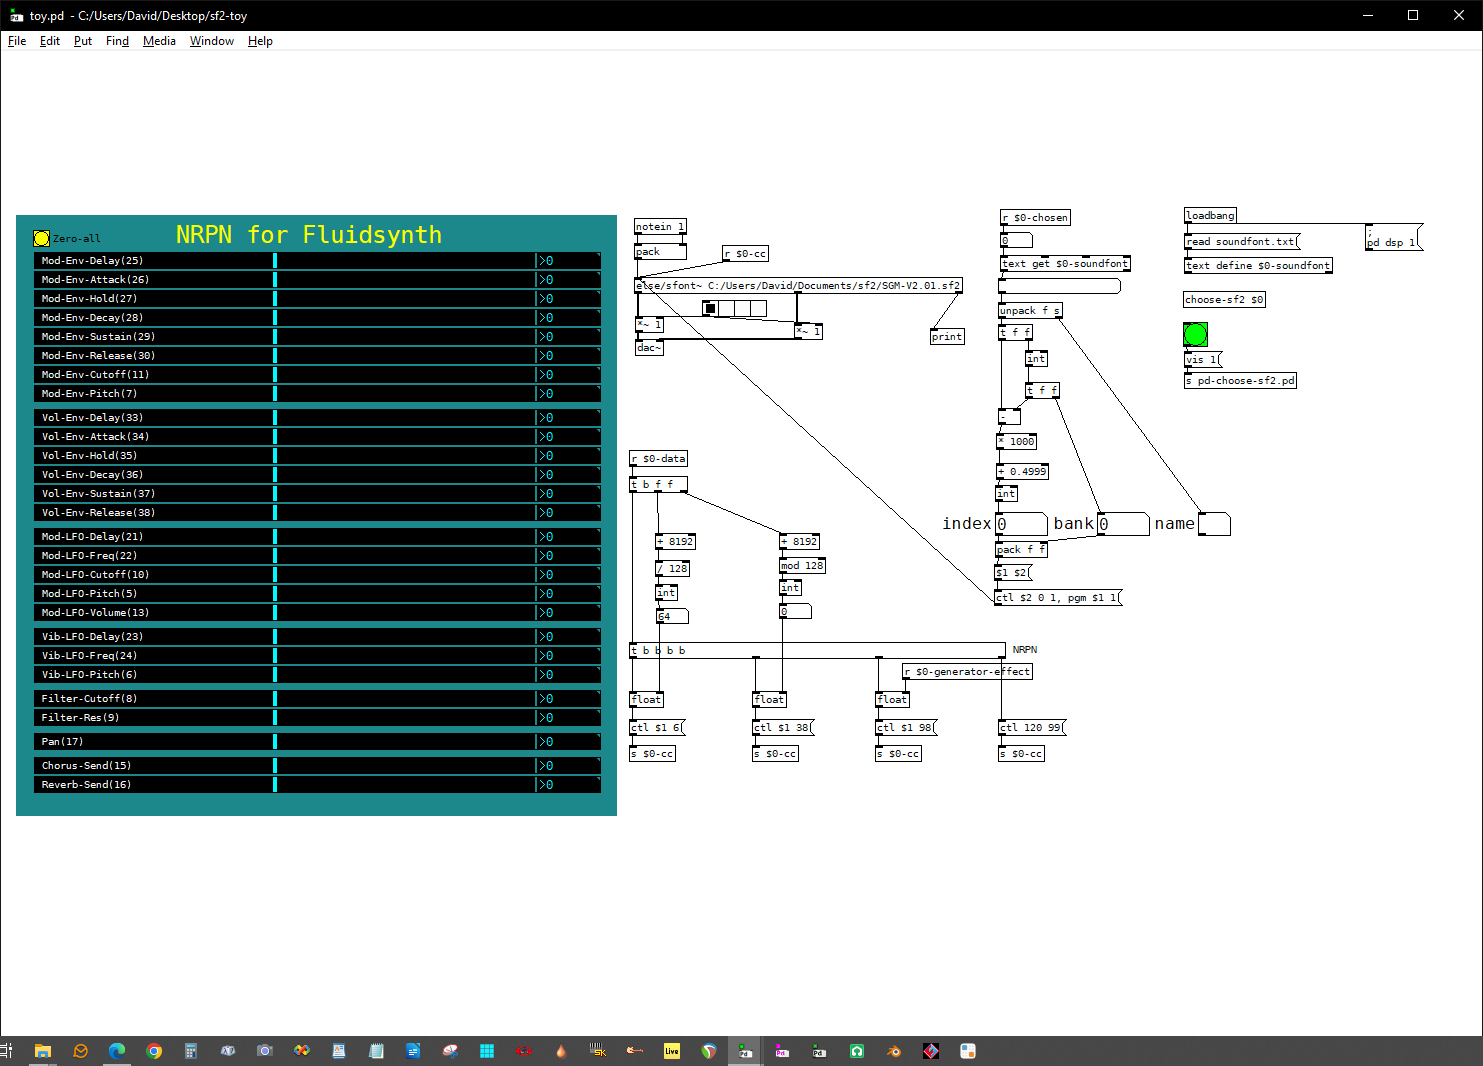Image resolution: width=1483 pixels, height=1066 pixels.
Task: Click the Chorus-Send(15) number box
Action: [568, 766]
